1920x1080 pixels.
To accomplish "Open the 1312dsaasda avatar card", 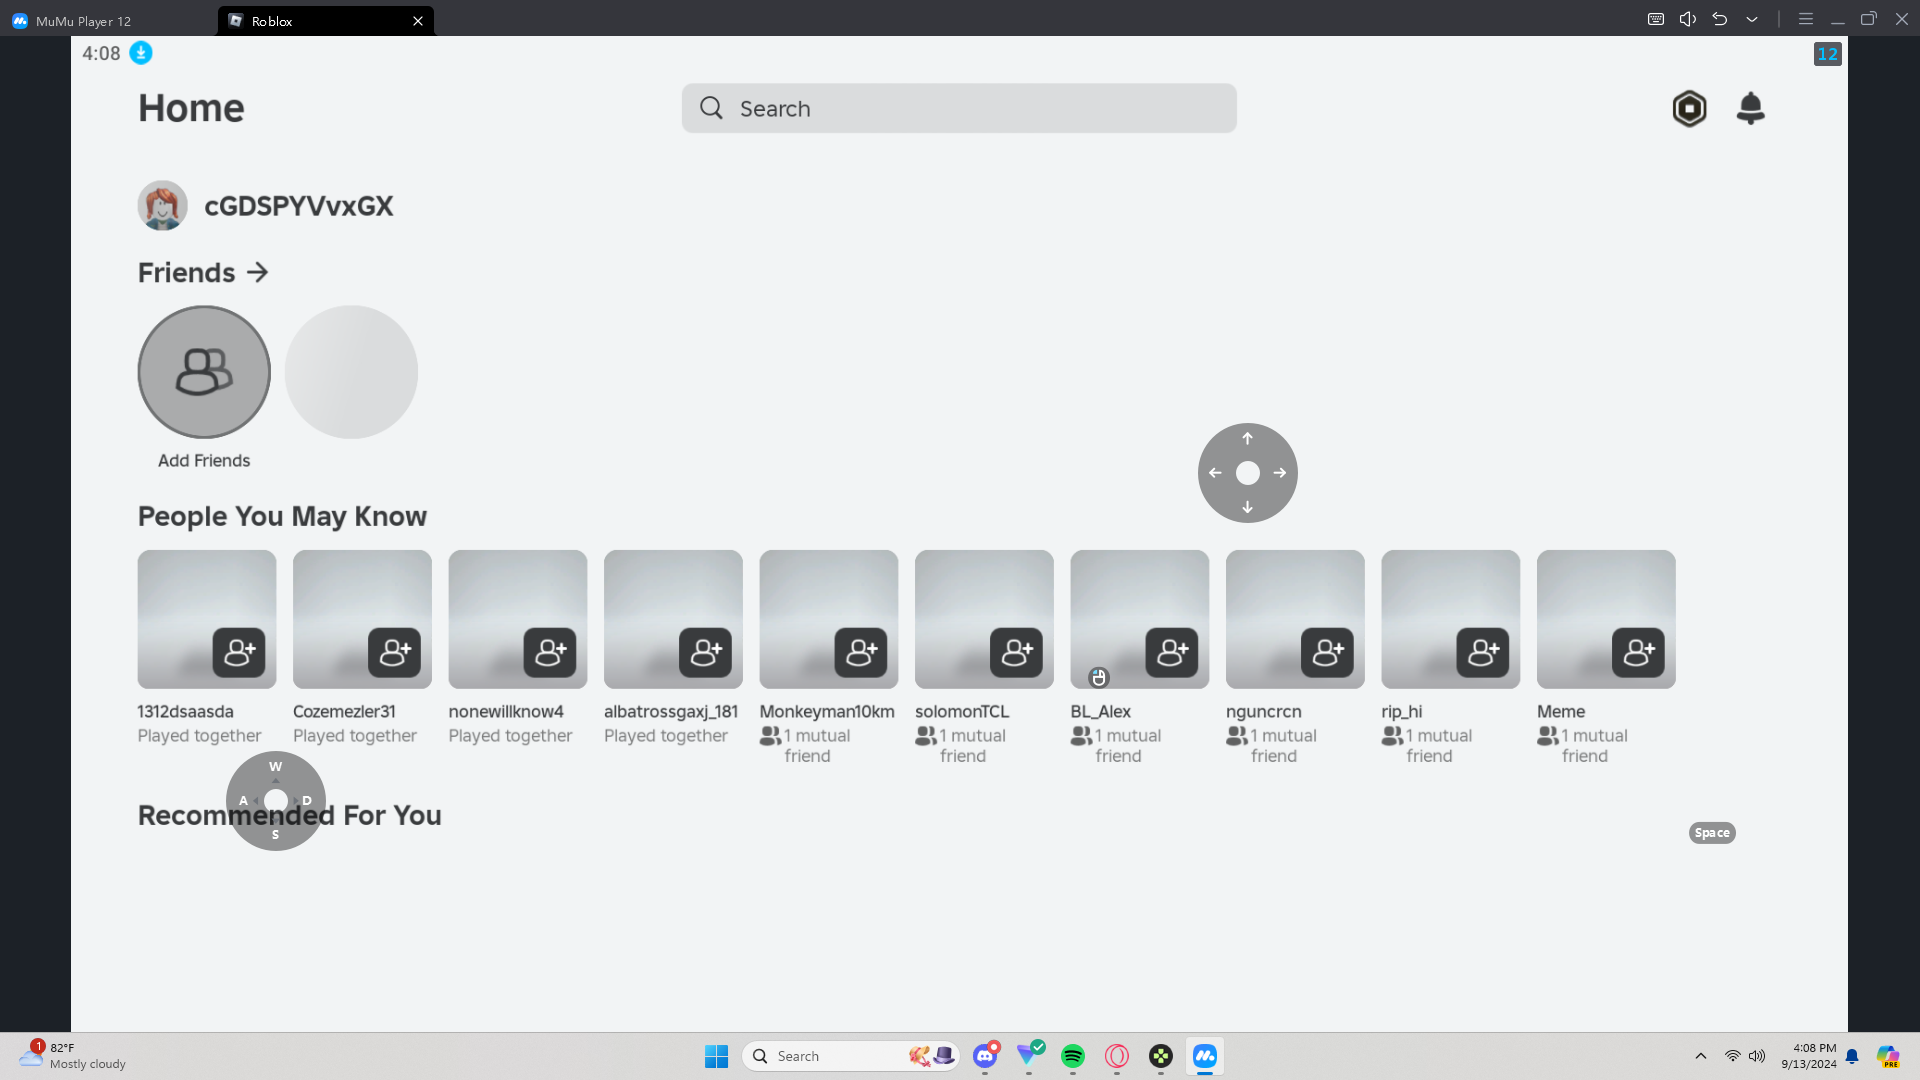I will [x=207, y=619].
